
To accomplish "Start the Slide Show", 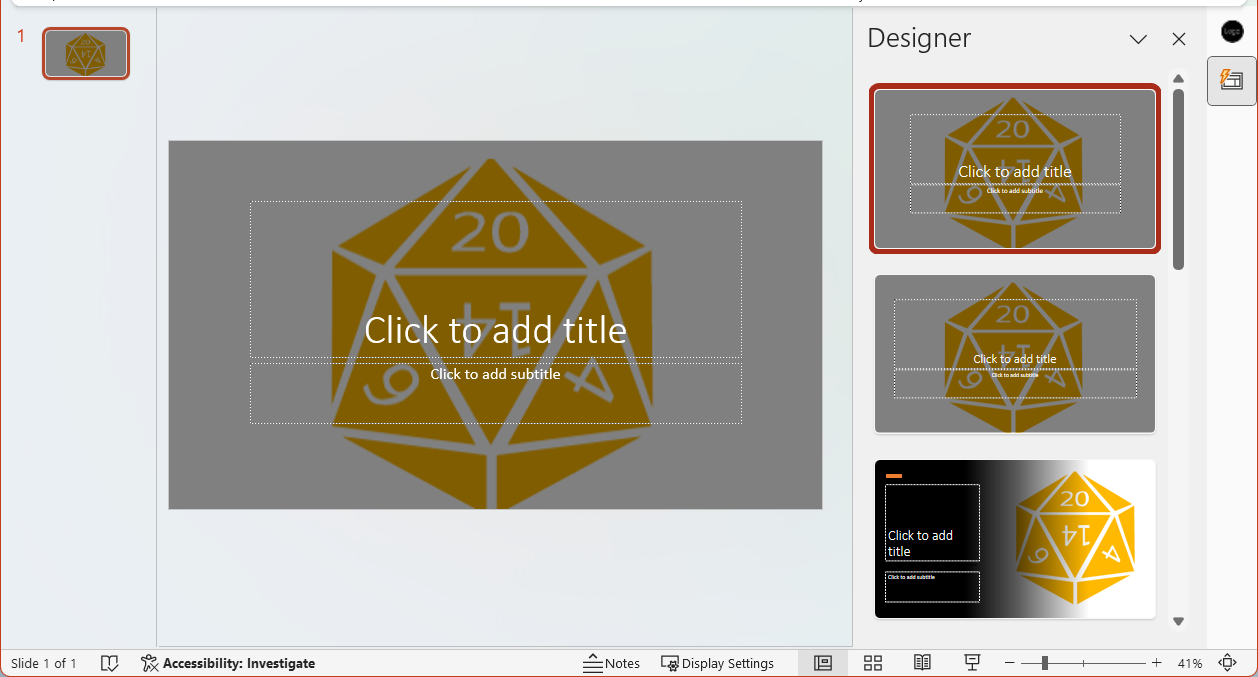I will 971,662.
